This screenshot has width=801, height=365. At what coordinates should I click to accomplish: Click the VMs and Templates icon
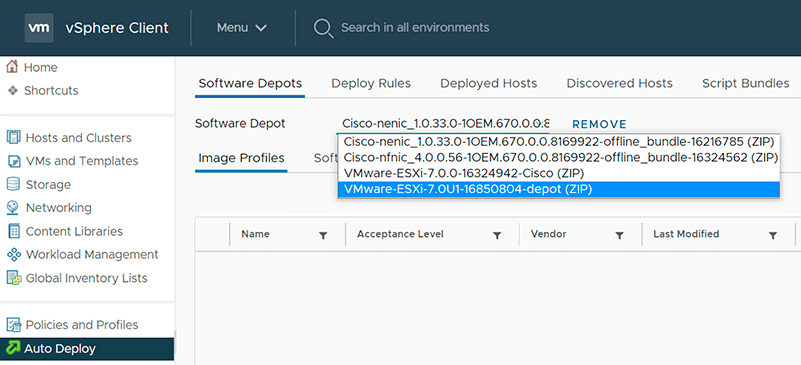[13, 161]
